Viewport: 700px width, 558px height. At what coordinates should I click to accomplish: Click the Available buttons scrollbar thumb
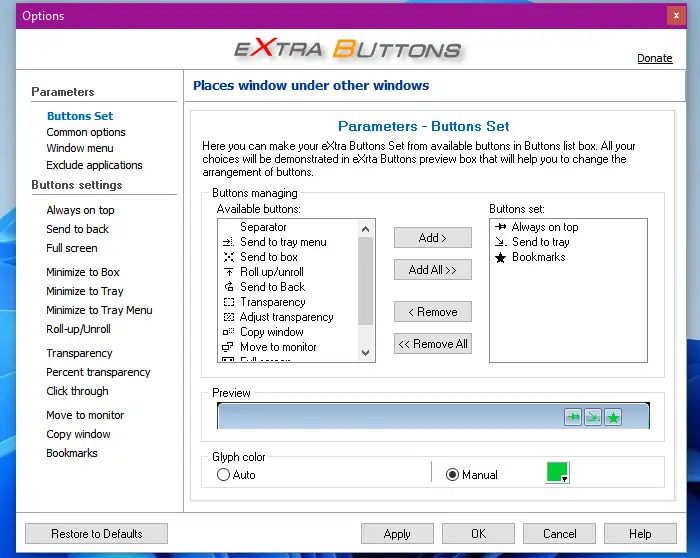[366, 281]
